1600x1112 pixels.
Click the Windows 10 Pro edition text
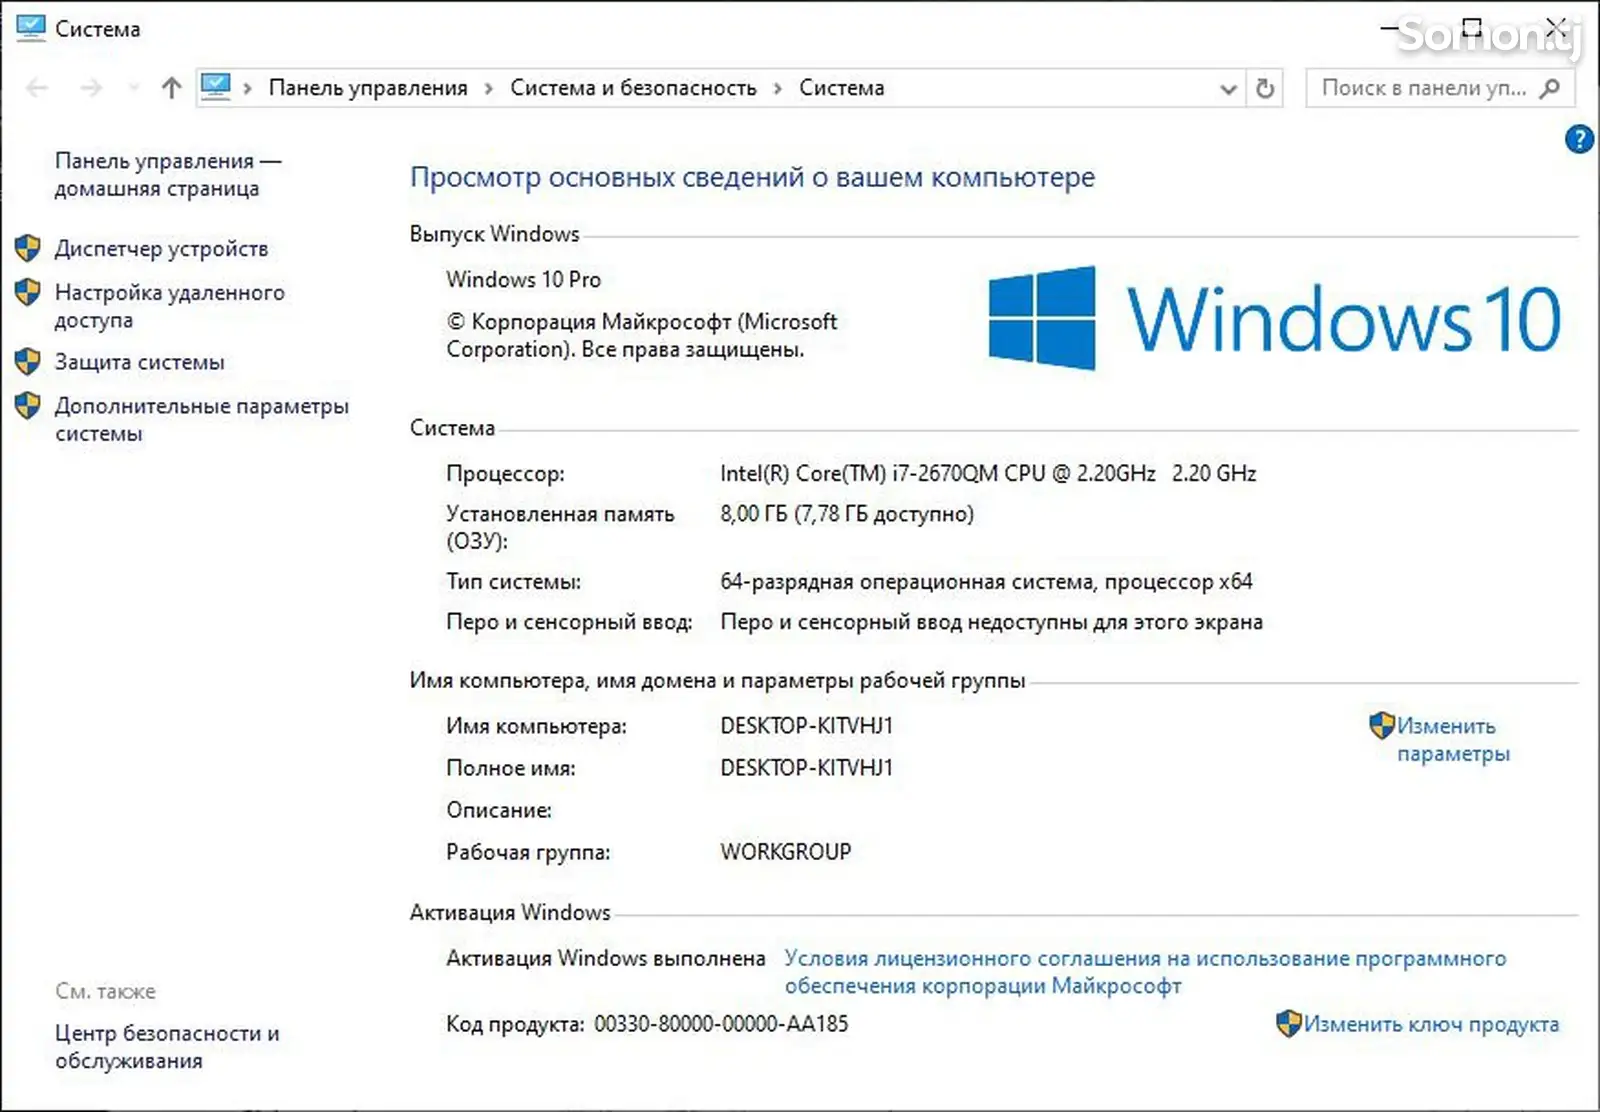pos(523,280)
